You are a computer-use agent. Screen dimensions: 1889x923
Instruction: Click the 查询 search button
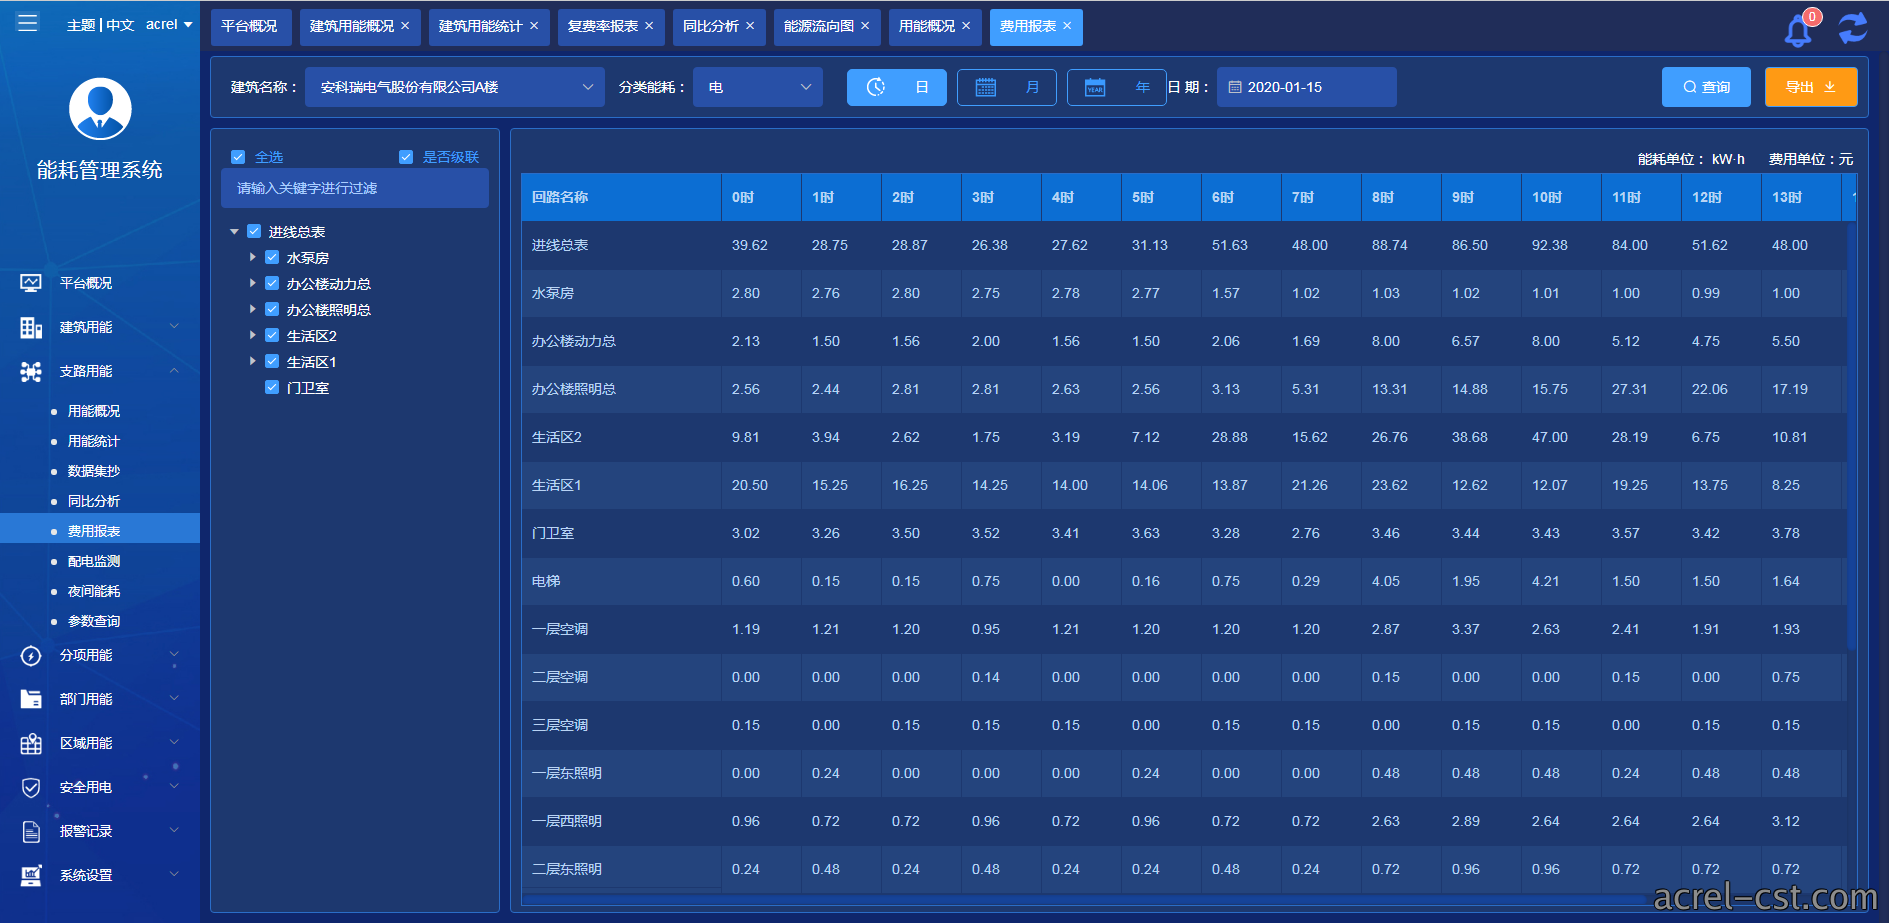tap(1706, 87)
